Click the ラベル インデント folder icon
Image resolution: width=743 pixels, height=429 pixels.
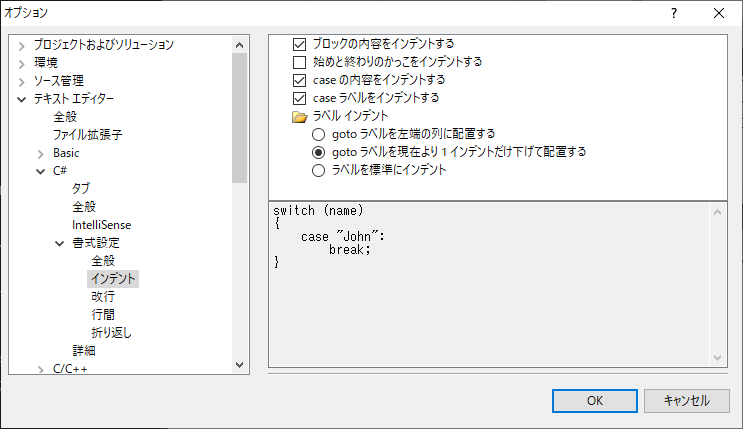(x=299, y=116)
